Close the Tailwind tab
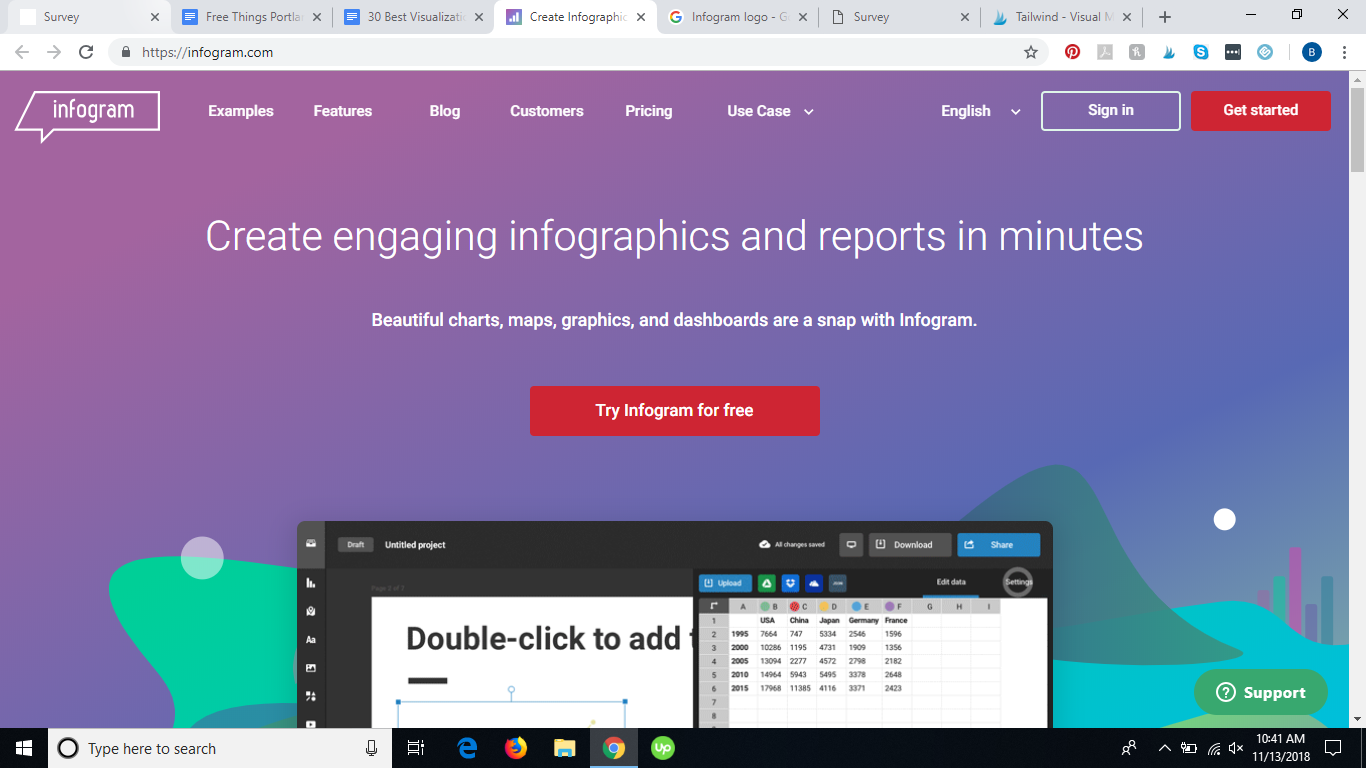This screenshot has height=768, width=1366. click(x=1127, y=17)
